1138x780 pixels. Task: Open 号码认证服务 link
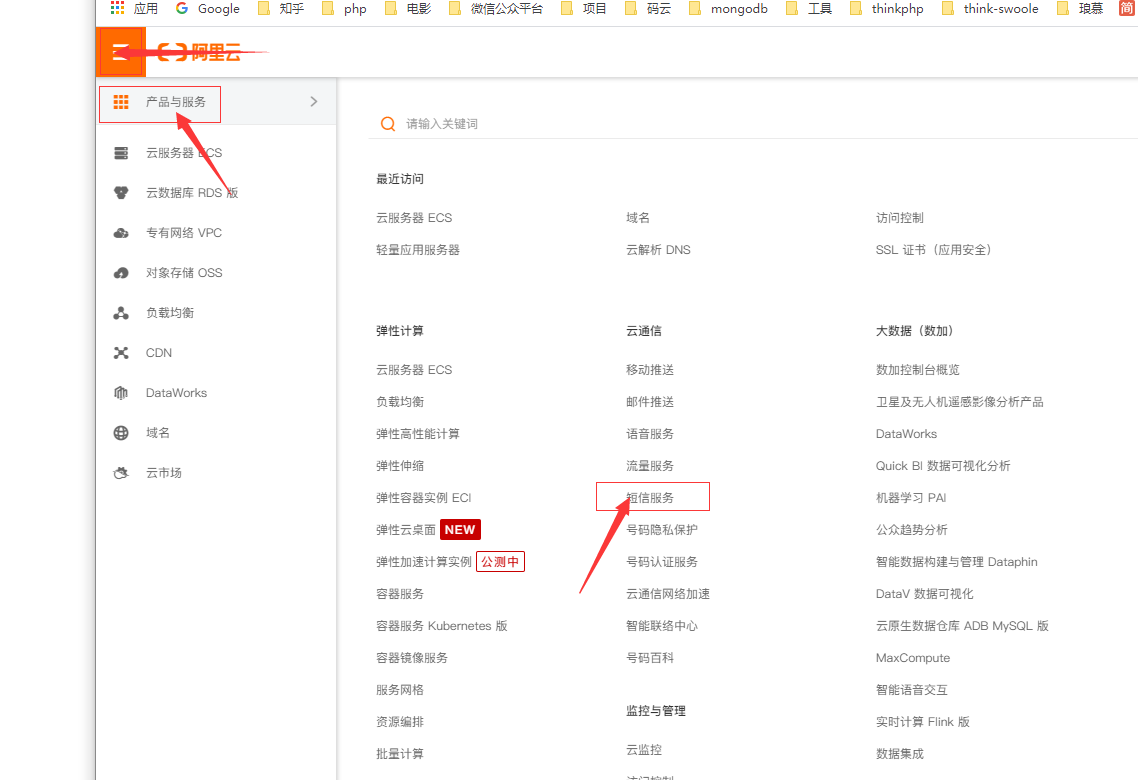click(x=662, y=562)
